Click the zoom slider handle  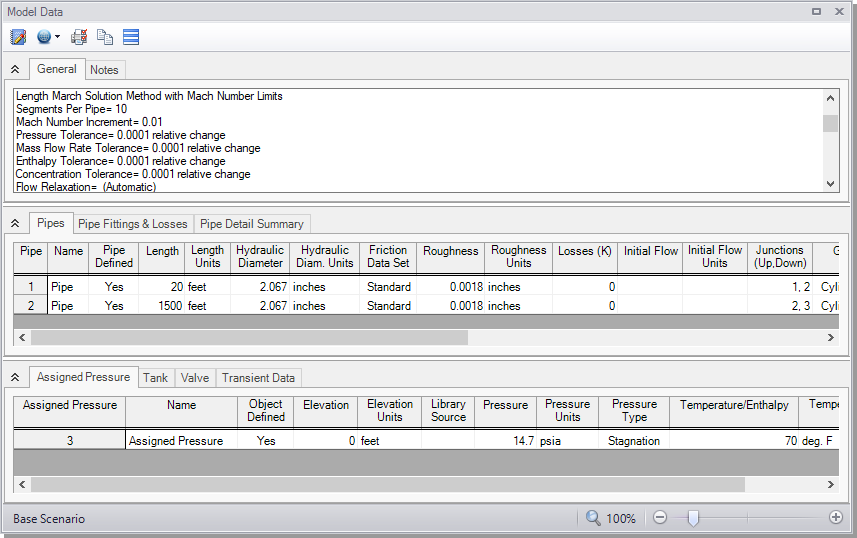(693, 518)
